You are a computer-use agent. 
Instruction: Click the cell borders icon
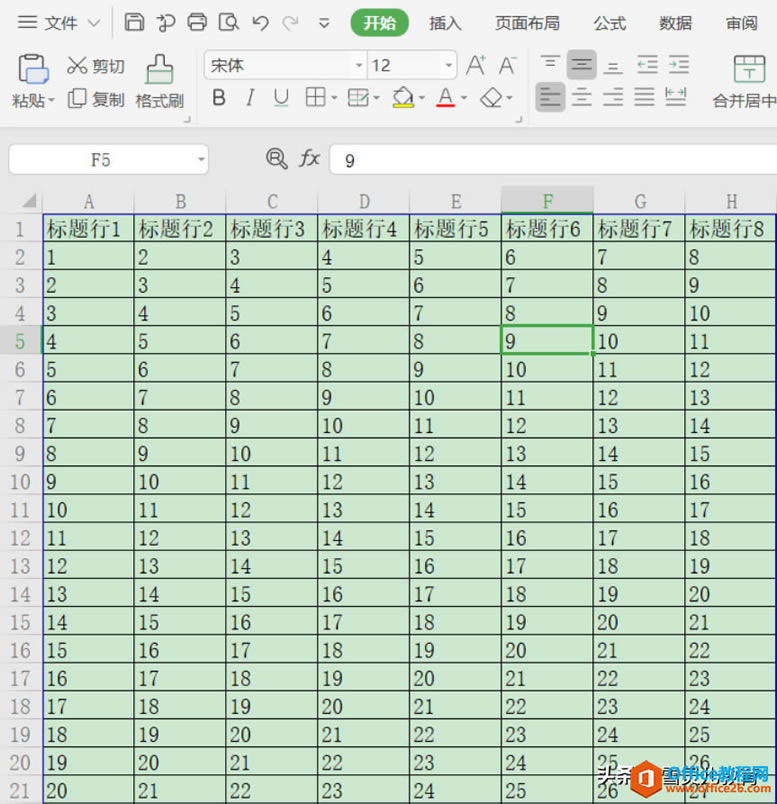tap(315, 97)
